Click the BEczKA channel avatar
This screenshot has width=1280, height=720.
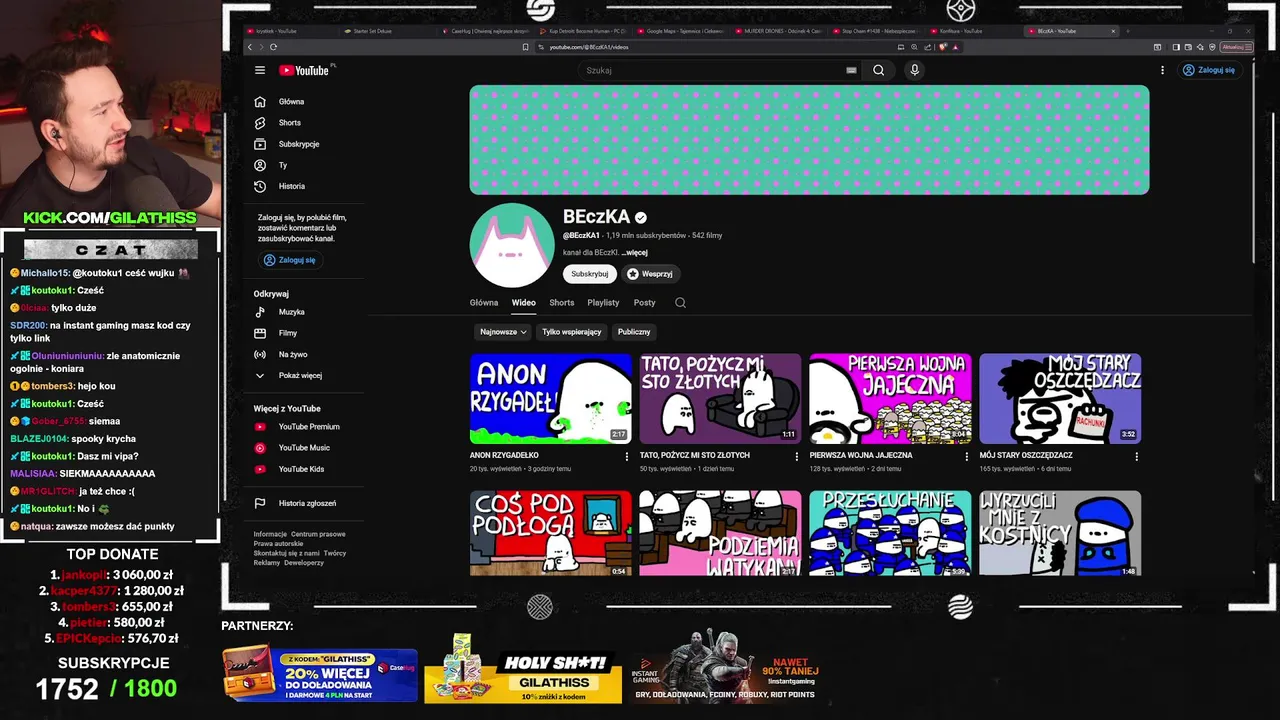tap(512, 245)
